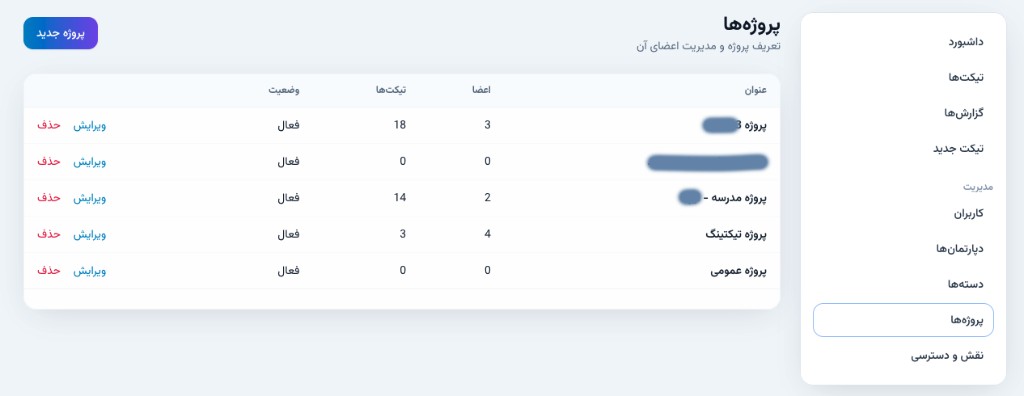Edit the پروژه مدرسه row
1024x396 pixels.
(89, 197)
